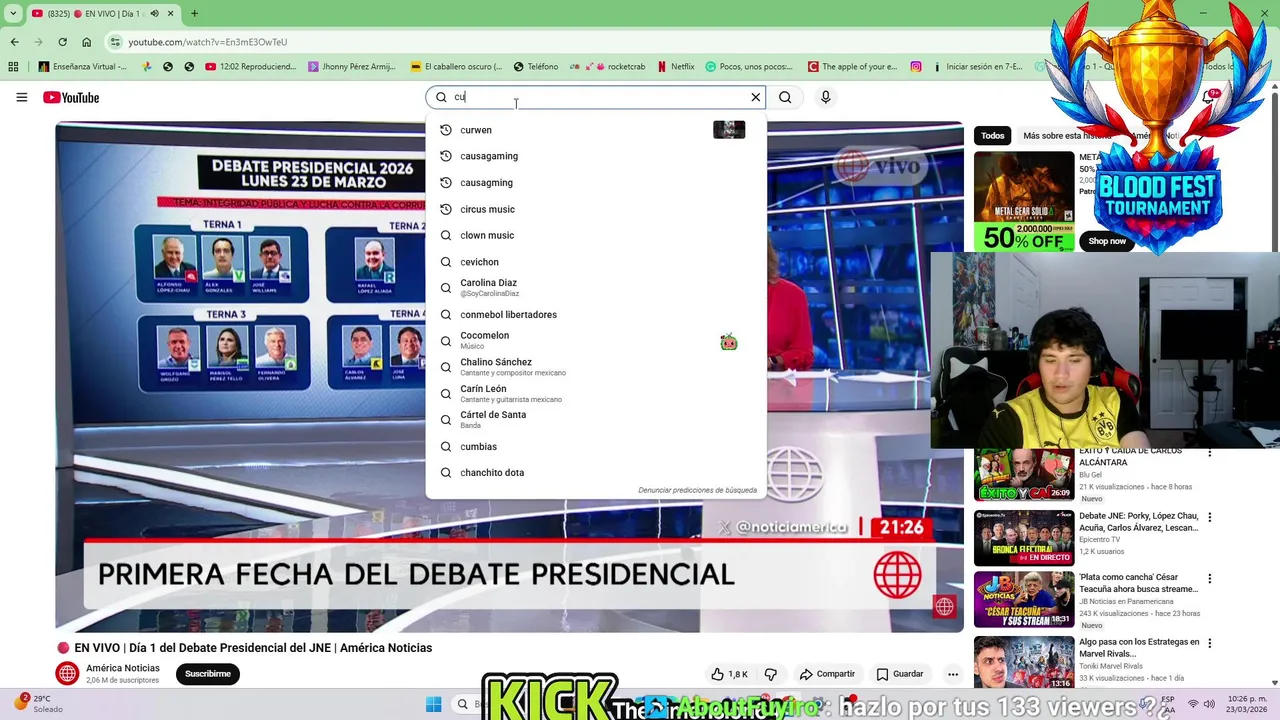Choose the Cocomelon suggestion

596,341
